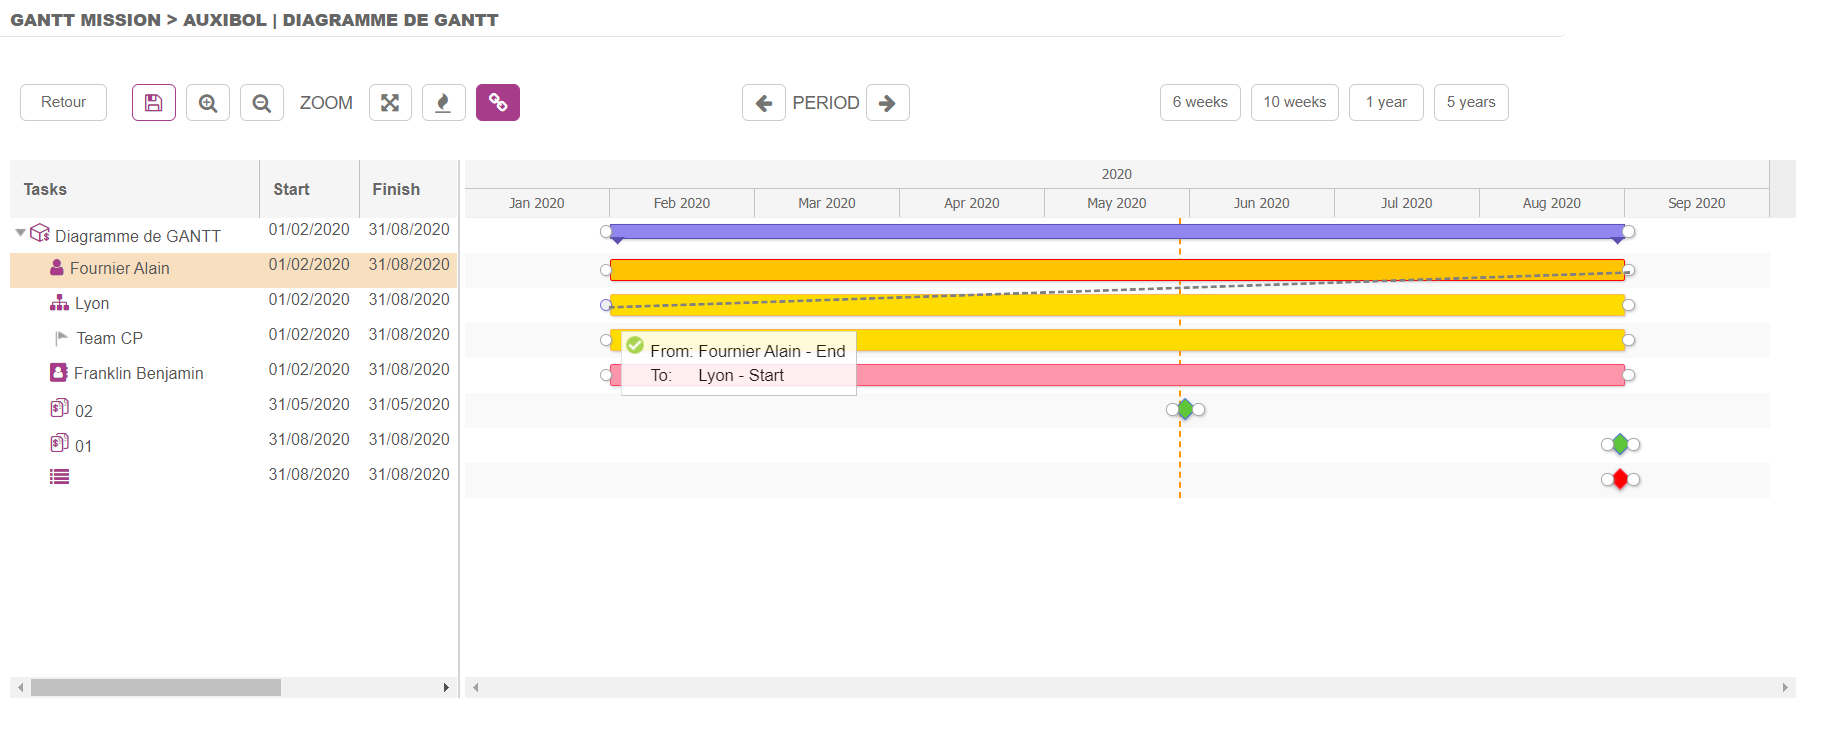
Task: Select the Lyon task row
Action: click(92, 304)
